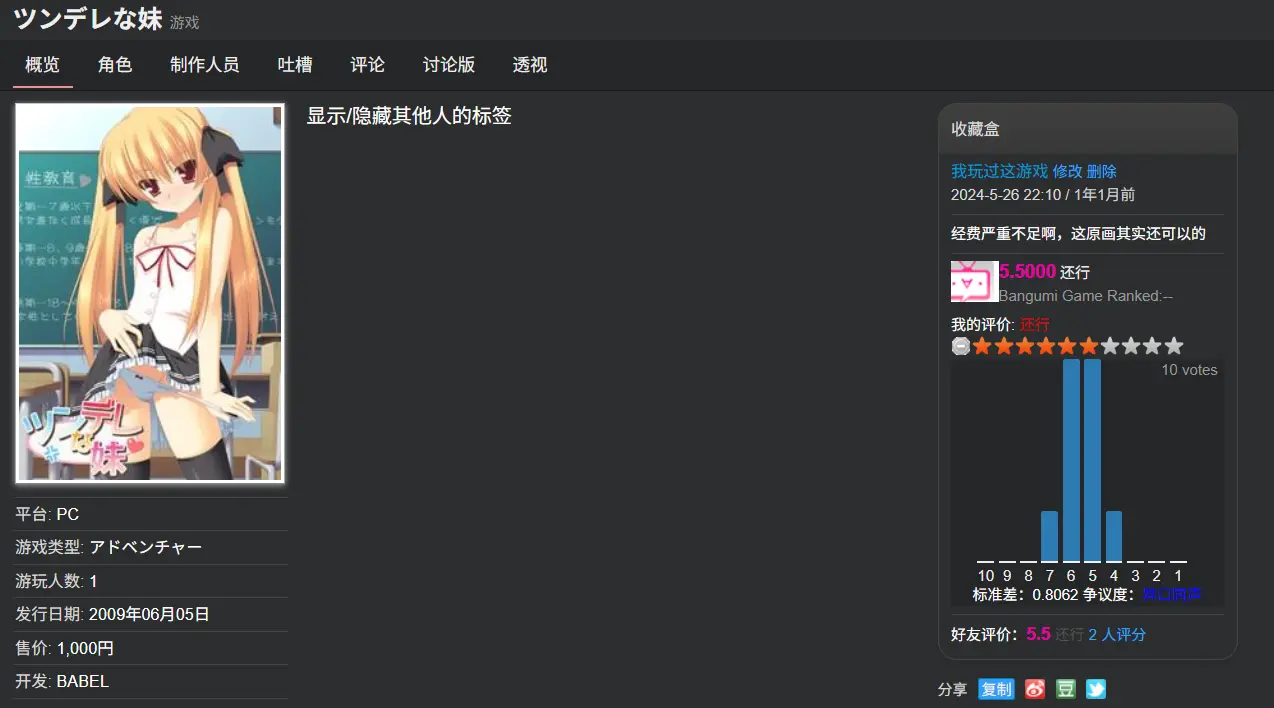Open the 制作人员 tab
Screen dimensions: 1274x708
(204, 65)
